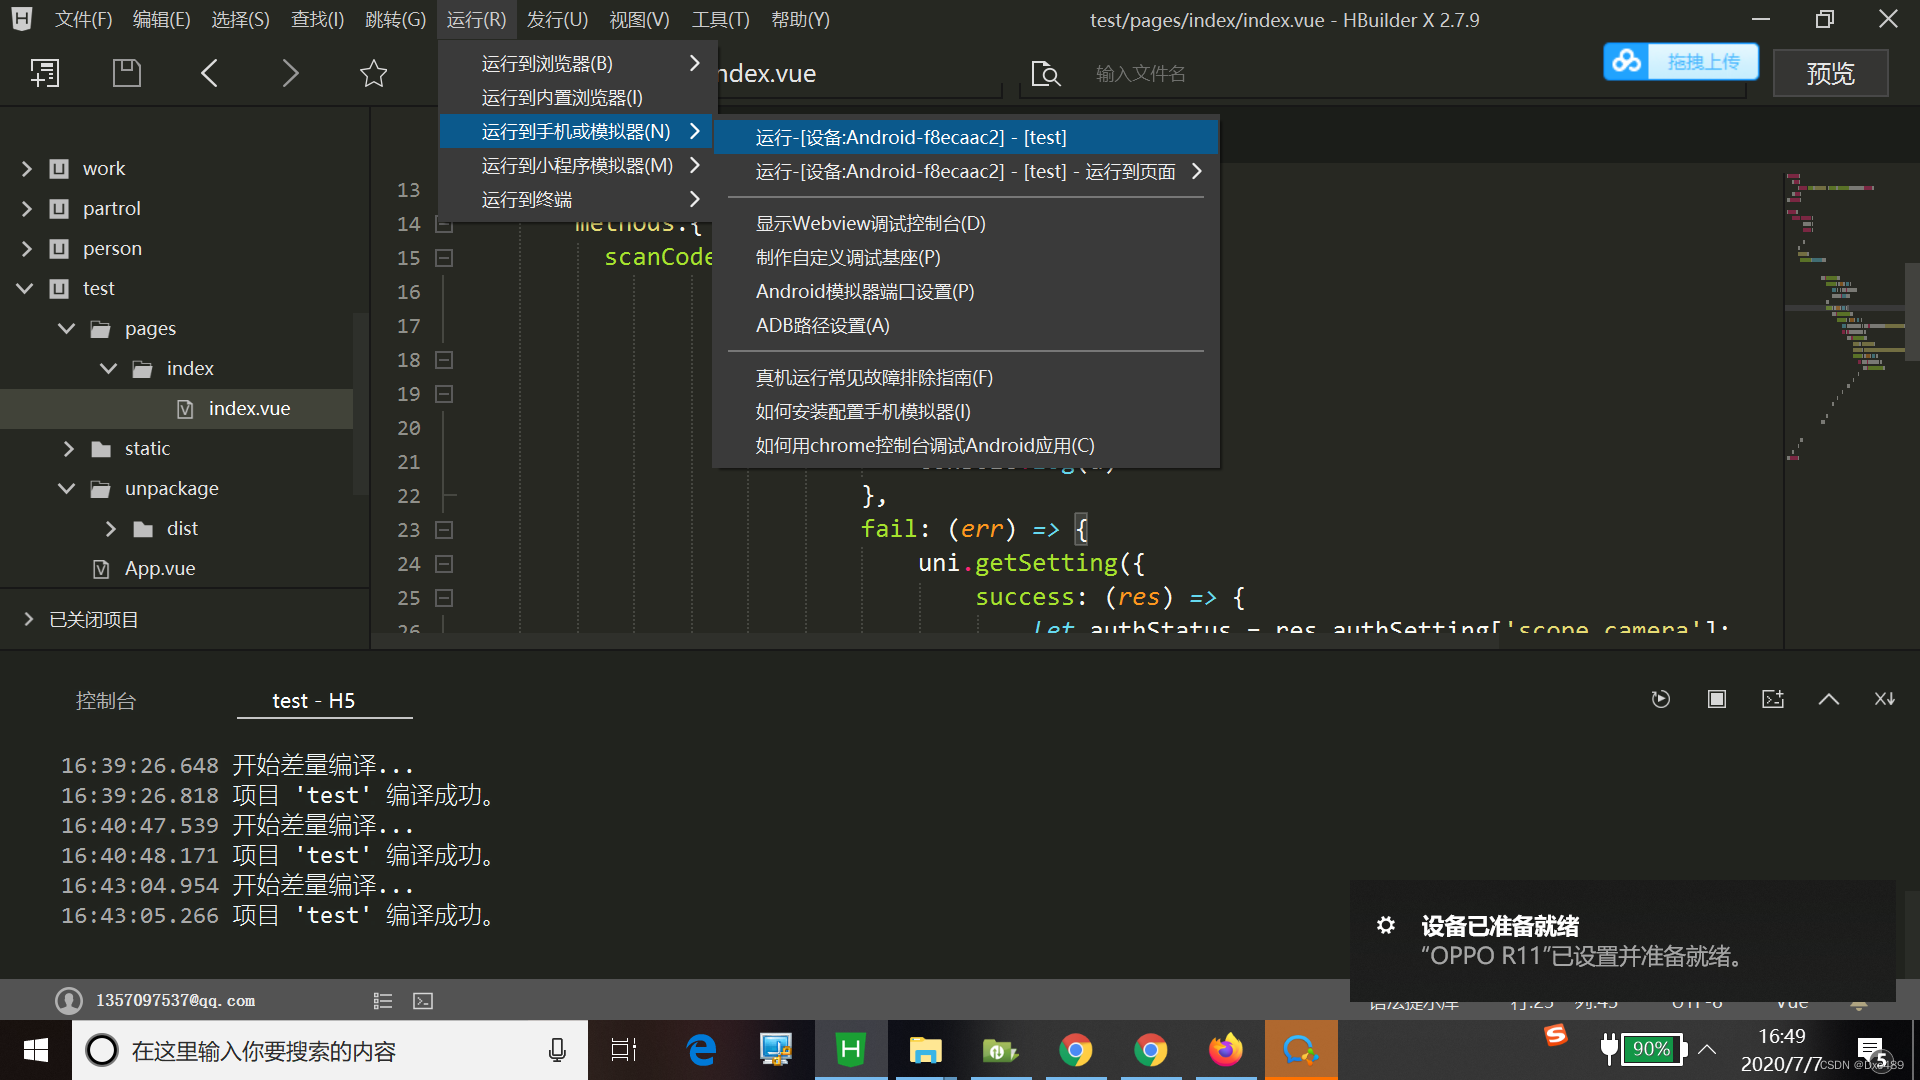Click the stop run square icon
Image resolution: width=1920 pixels, height=1080 pixels.
[1716, 699]
